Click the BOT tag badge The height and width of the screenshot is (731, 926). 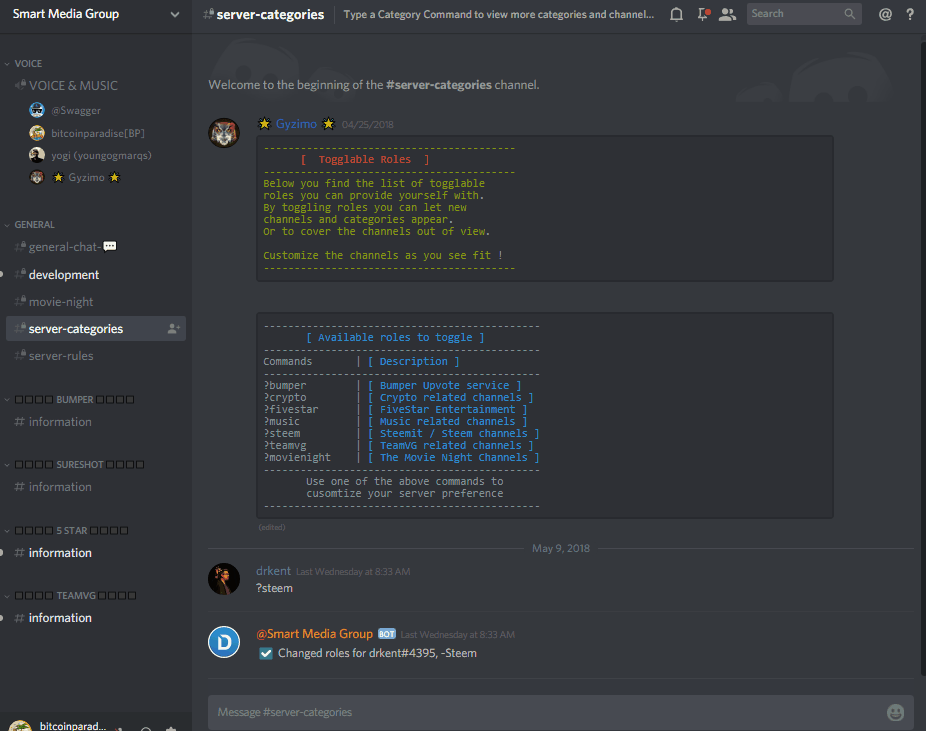387,634
